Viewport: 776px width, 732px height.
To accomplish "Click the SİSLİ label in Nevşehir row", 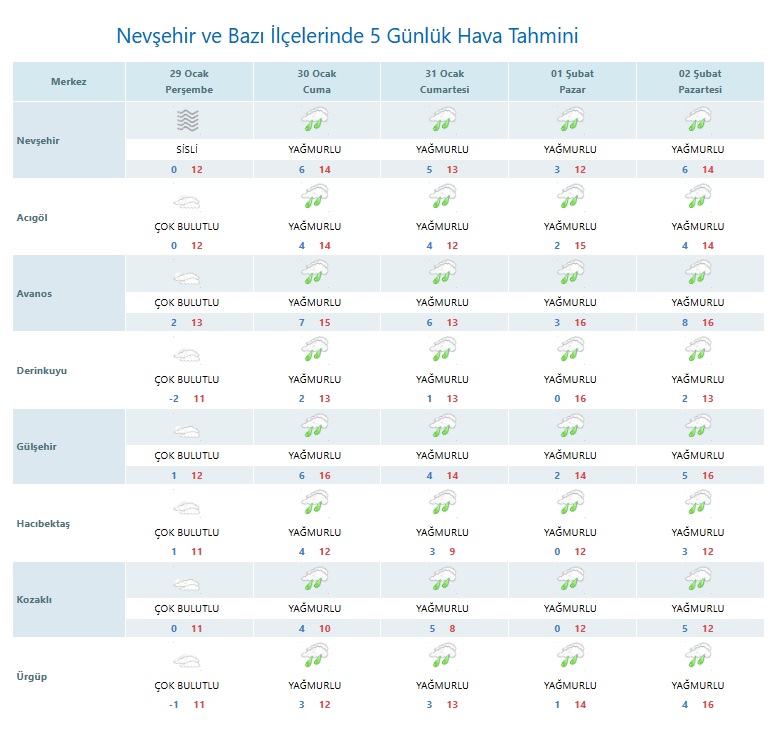I will [186, 150].
